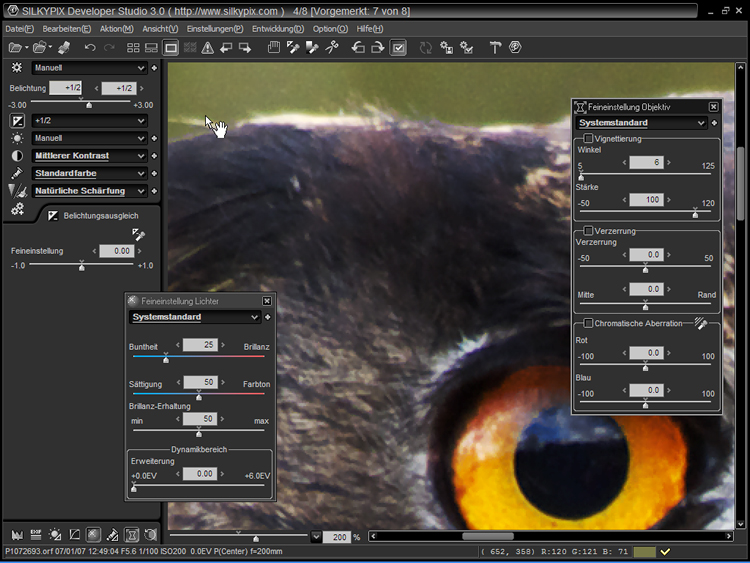Click the undo arrow in the toolbar

90,48
